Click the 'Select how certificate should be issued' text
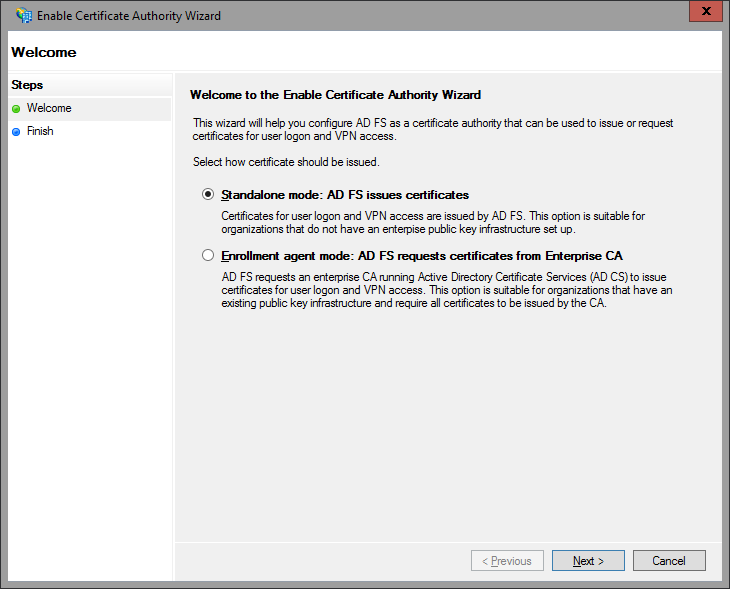 286,162
